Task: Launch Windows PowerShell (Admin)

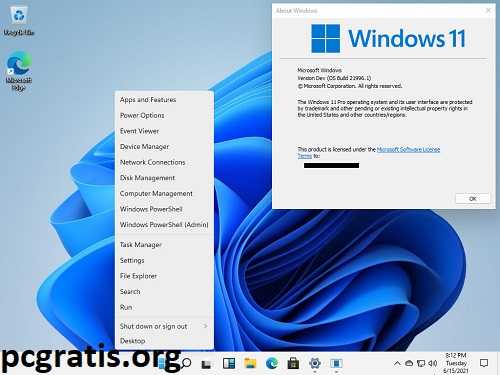Action: pos(165,225)
